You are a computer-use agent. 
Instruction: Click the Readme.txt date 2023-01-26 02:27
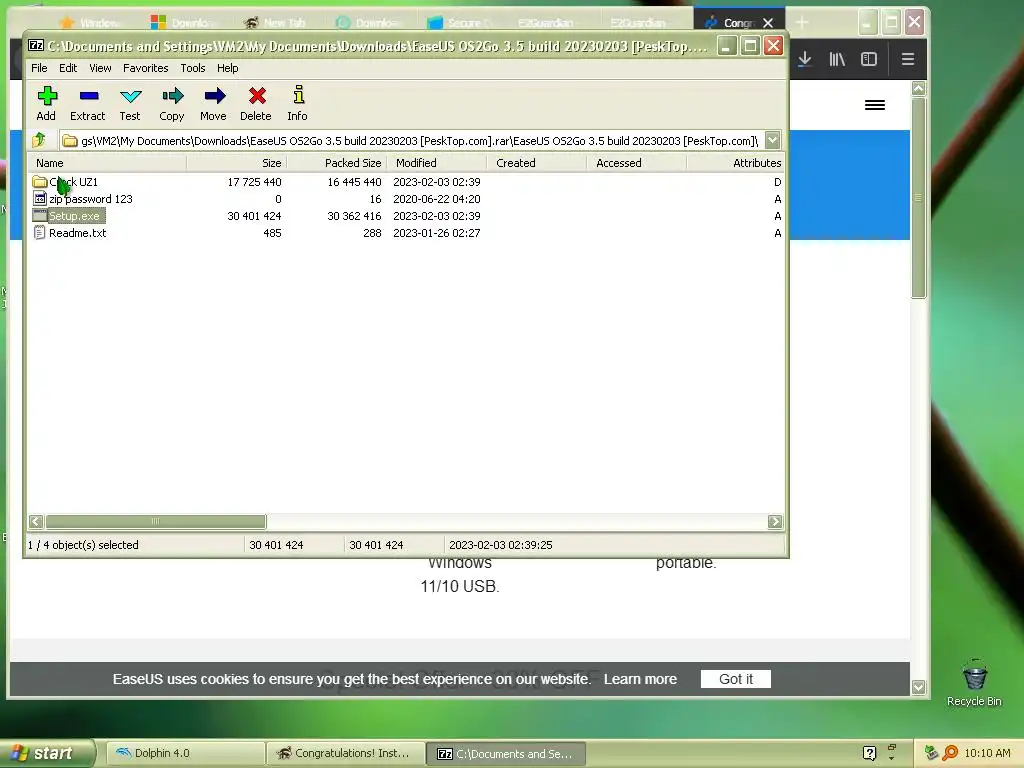click(437, 232)
